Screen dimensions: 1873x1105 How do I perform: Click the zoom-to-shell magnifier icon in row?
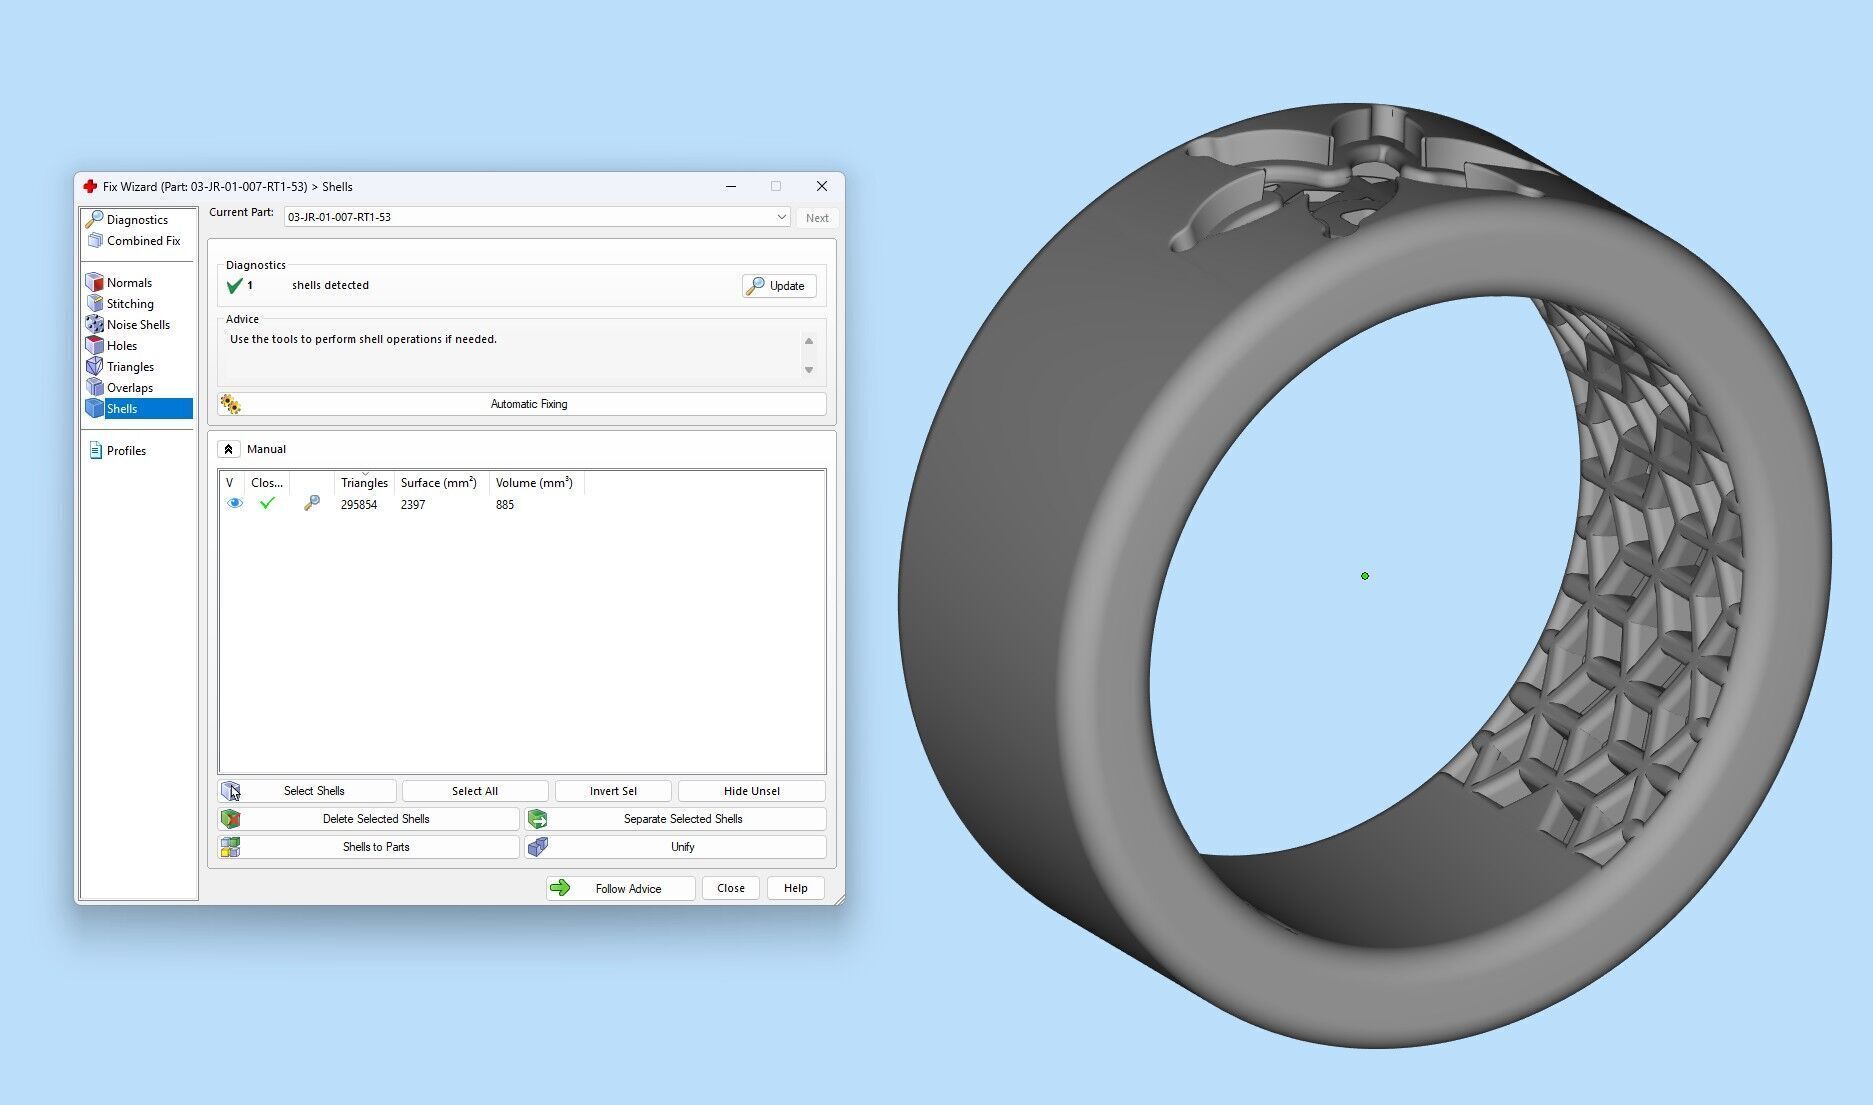312,504
